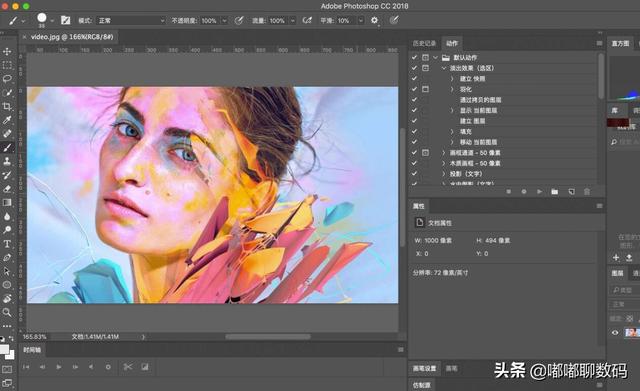This screenshot has width=640, height=391.
Task: Toggle pressure for opacity in the options bar
Action: click(x=239, y=20)
